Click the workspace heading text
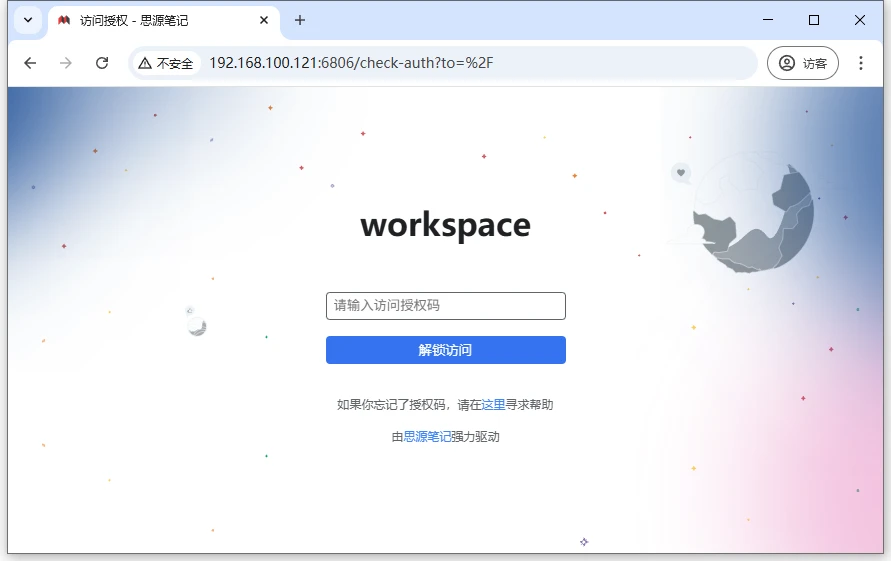The width and height of the screenshot is (891, 561). (446, 226)
